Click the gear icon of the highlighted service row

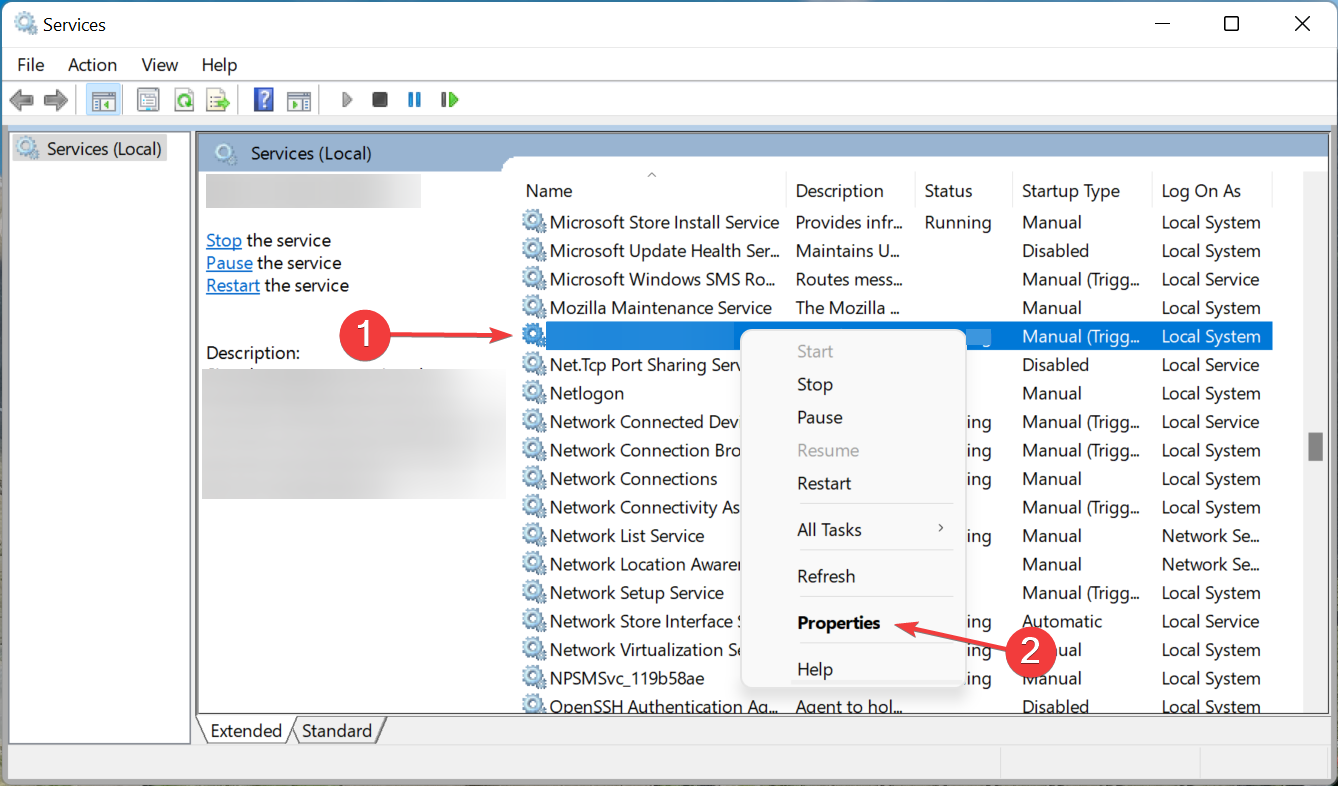tap(535, 336)
